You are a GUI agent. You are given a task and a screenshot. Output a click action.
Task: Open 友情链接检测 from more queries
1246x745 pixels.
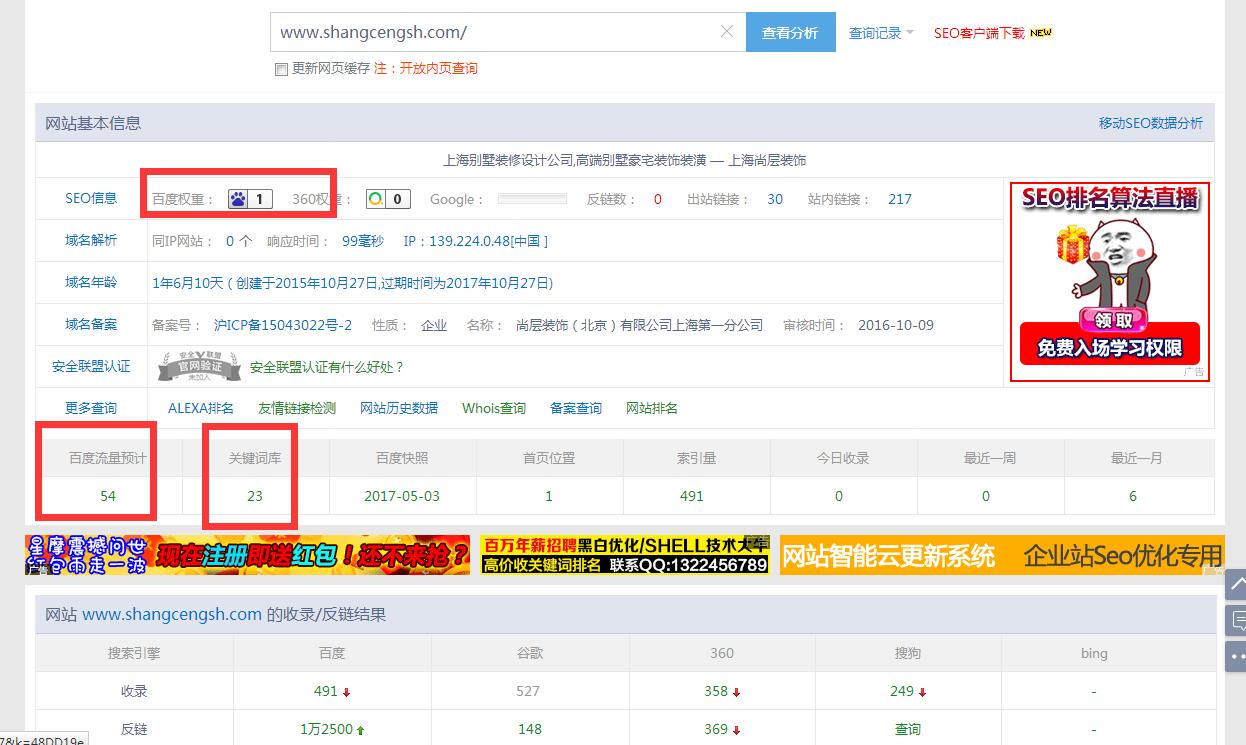point(297,408)
